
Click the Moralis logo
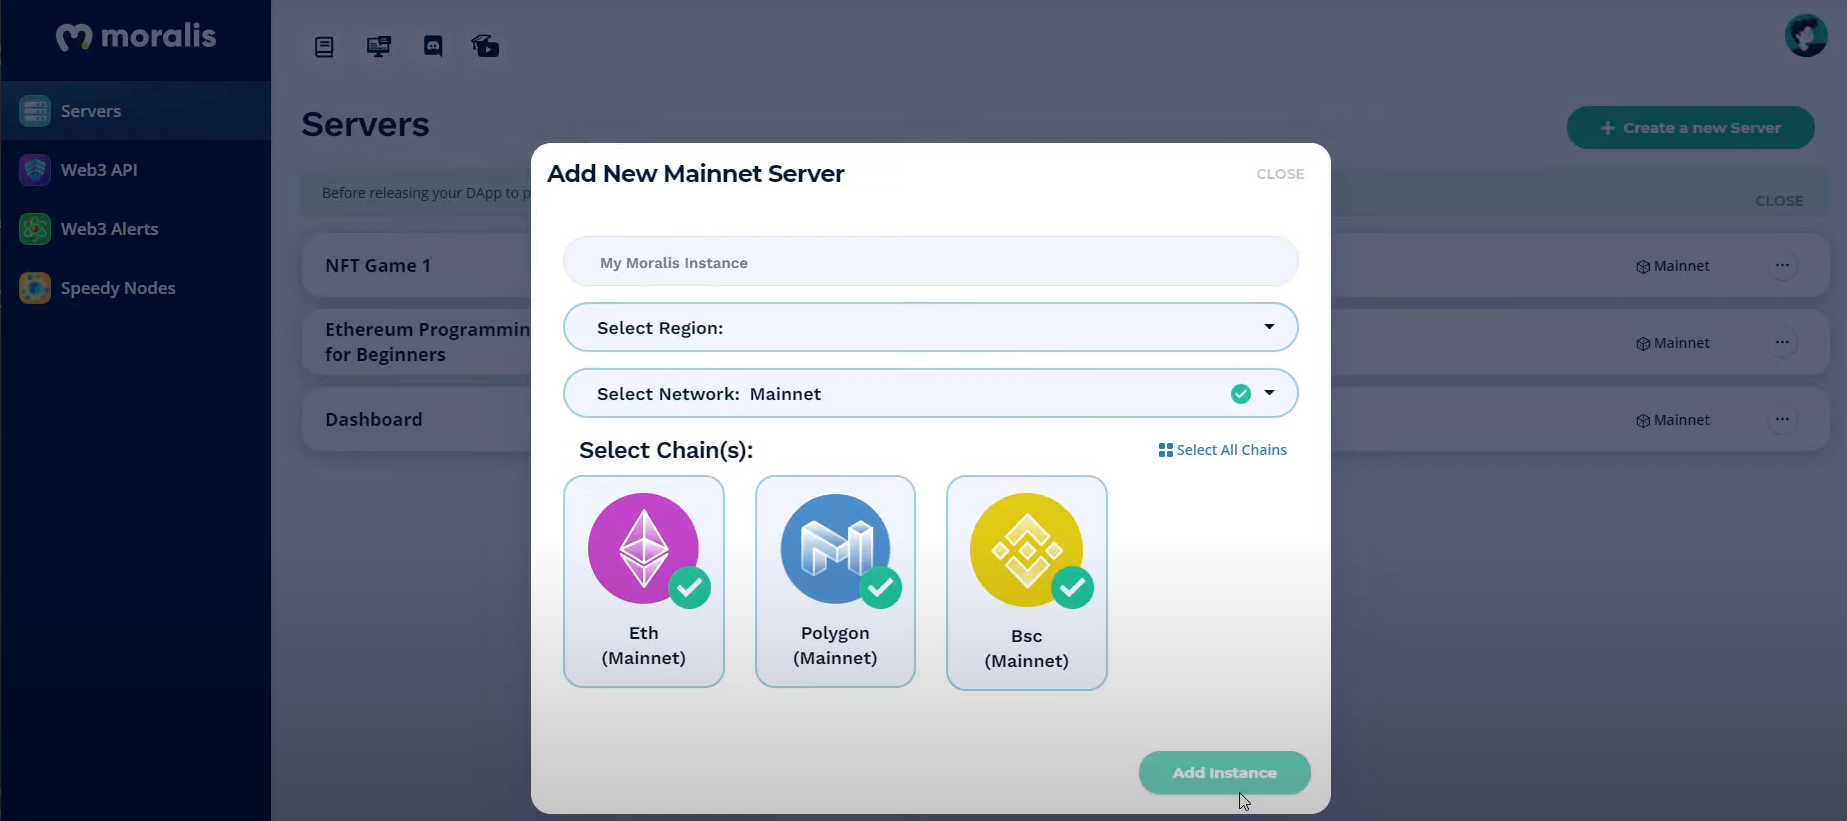coord(136,37)
